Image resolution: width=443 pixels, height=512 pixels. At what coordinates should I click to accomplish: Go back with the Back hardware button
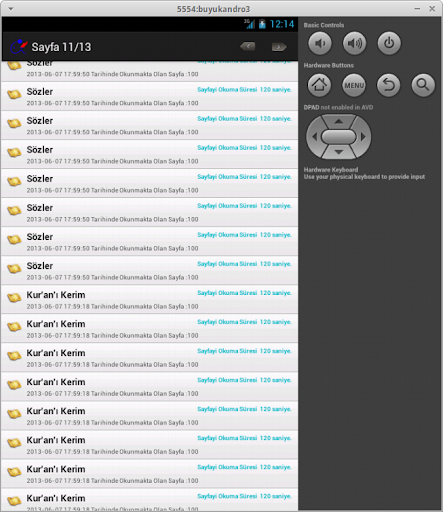click(389, 85)
